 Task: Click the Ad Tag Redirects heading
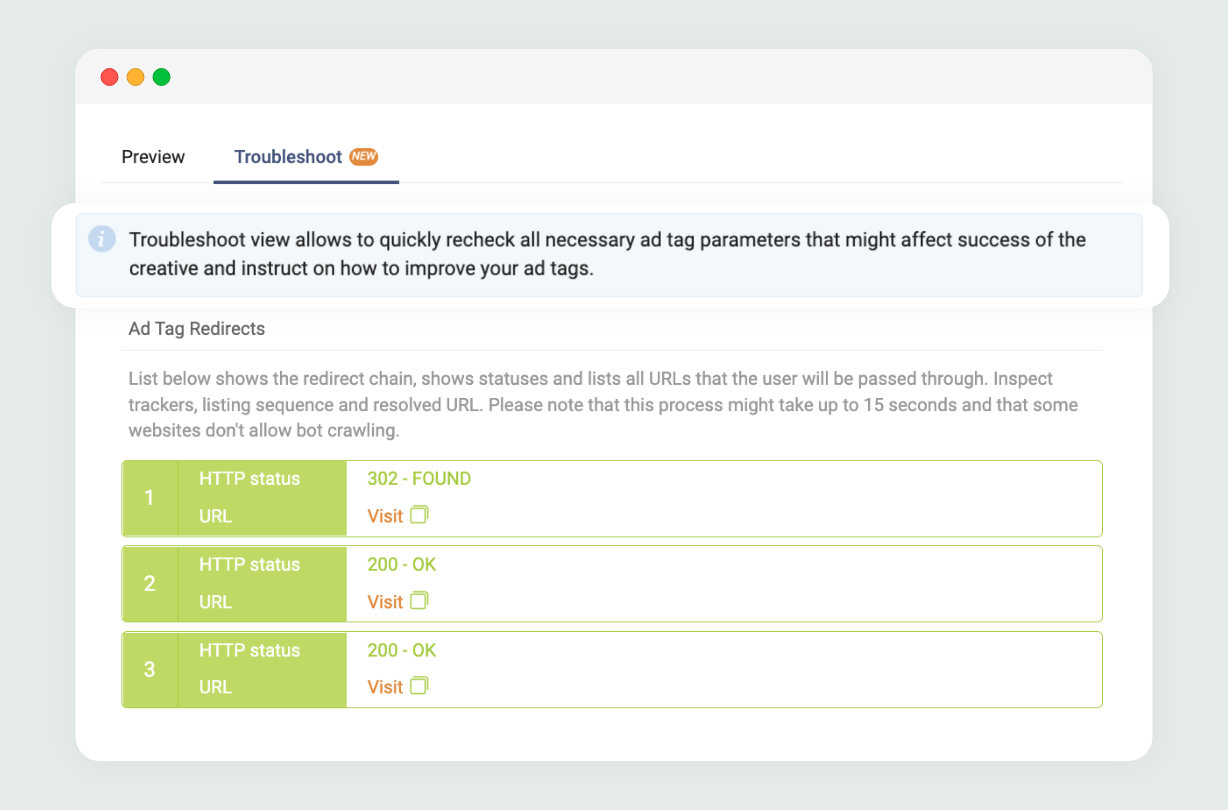[197, 328]
